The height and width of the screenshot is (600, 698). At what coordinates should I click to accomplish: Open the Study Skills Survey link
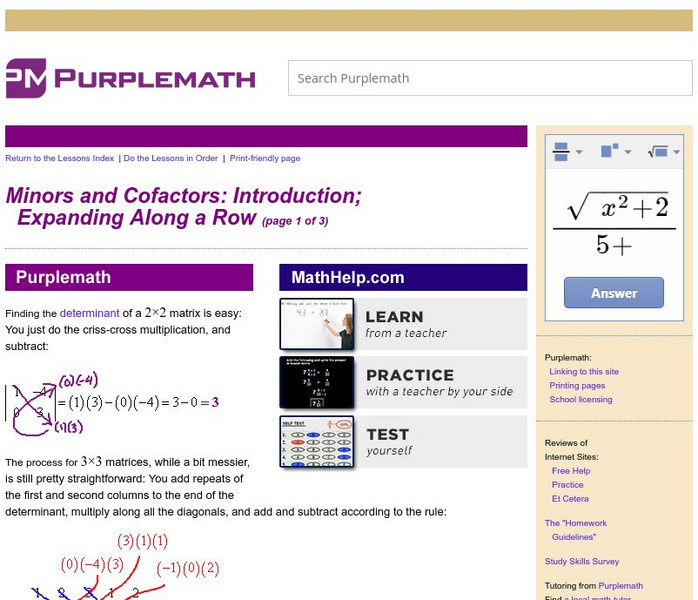pos(582,562)
